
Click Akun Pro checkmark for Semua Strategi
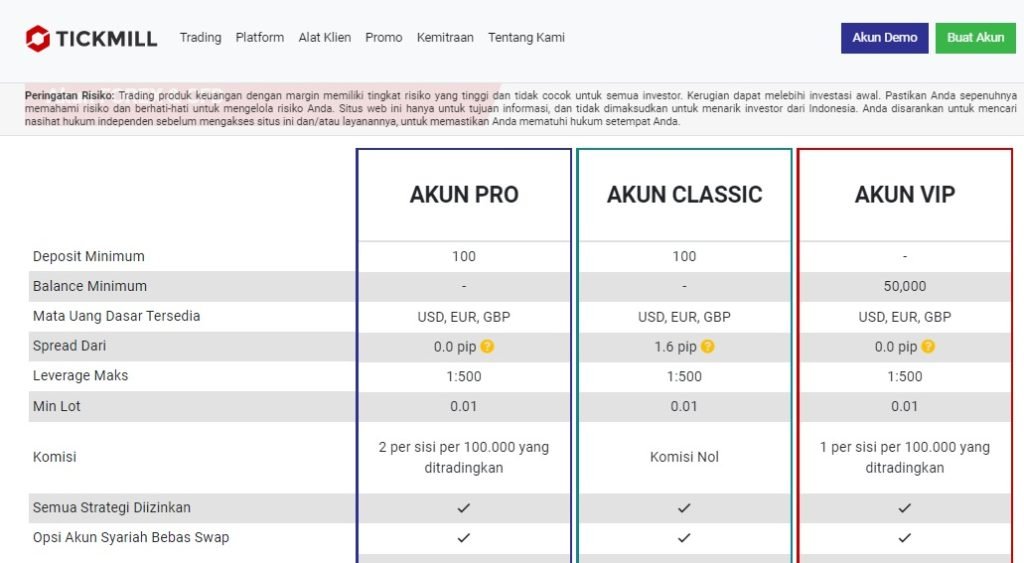point(464,508)
